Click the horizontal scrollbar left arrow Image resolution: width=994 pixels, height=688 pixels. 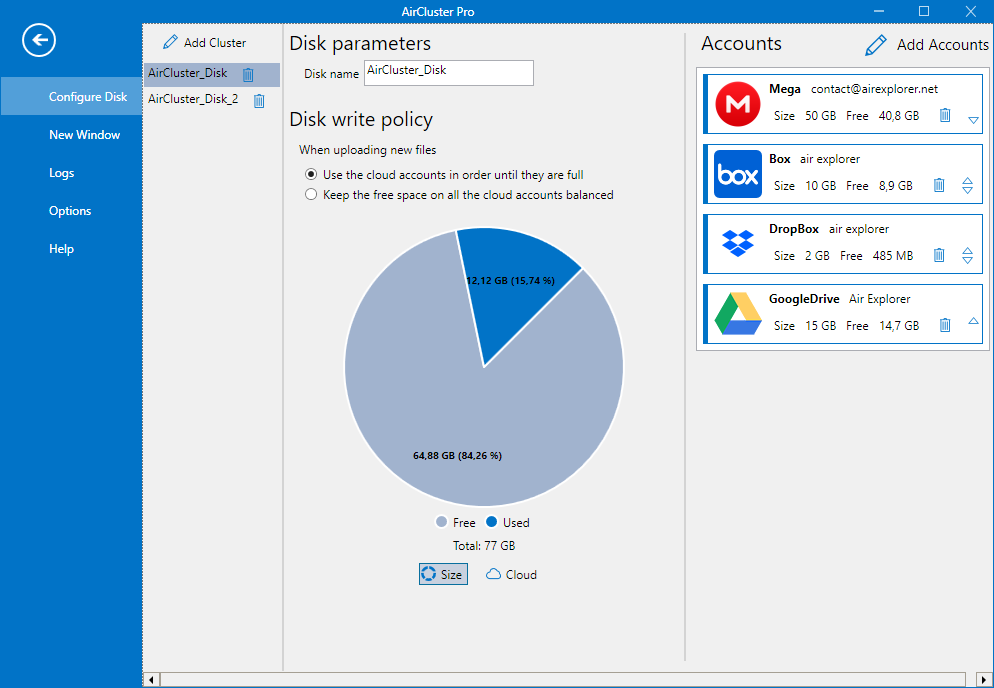152,680
